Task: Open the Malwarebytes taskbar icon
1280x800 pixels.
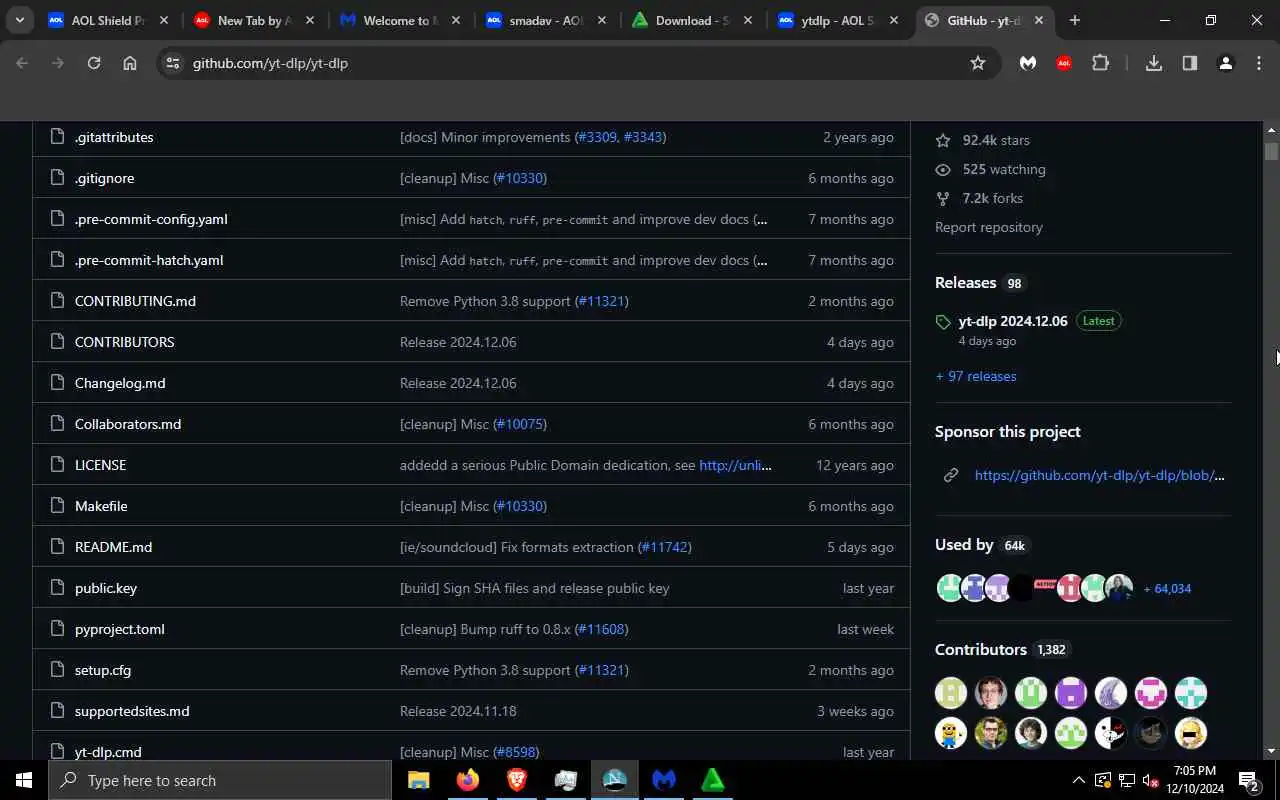Action: pos(664,780)
